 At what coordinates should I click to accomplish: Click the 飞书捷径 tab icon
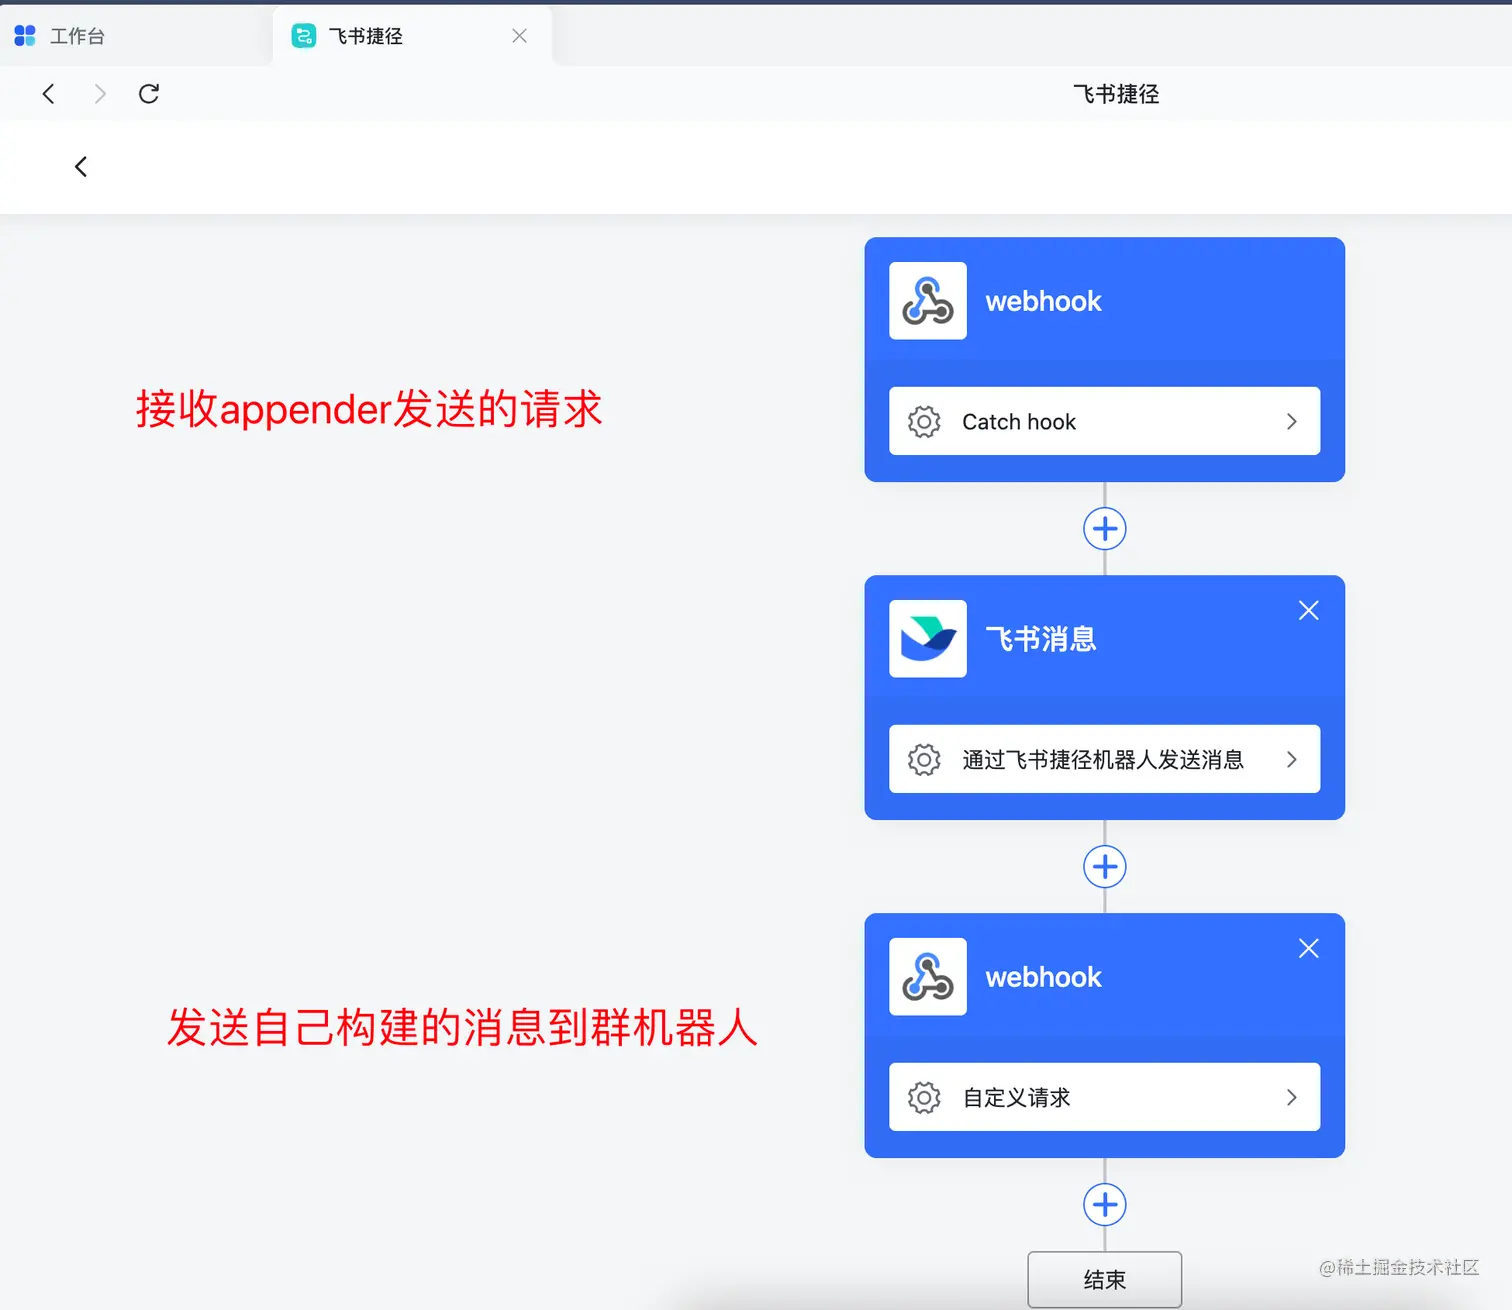point(303,36)
